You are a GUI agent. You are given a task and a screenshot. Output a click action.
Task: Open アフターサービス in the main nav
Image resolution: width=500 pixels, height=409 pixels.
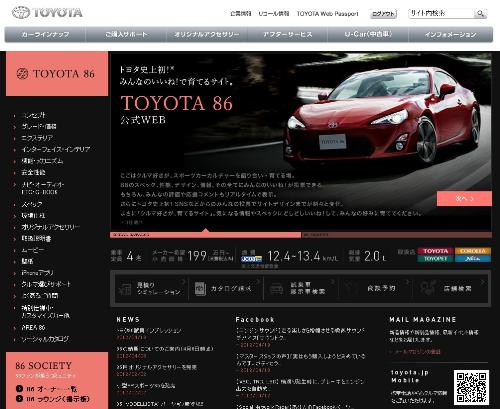pyautogui.click(x=287, y=34)
